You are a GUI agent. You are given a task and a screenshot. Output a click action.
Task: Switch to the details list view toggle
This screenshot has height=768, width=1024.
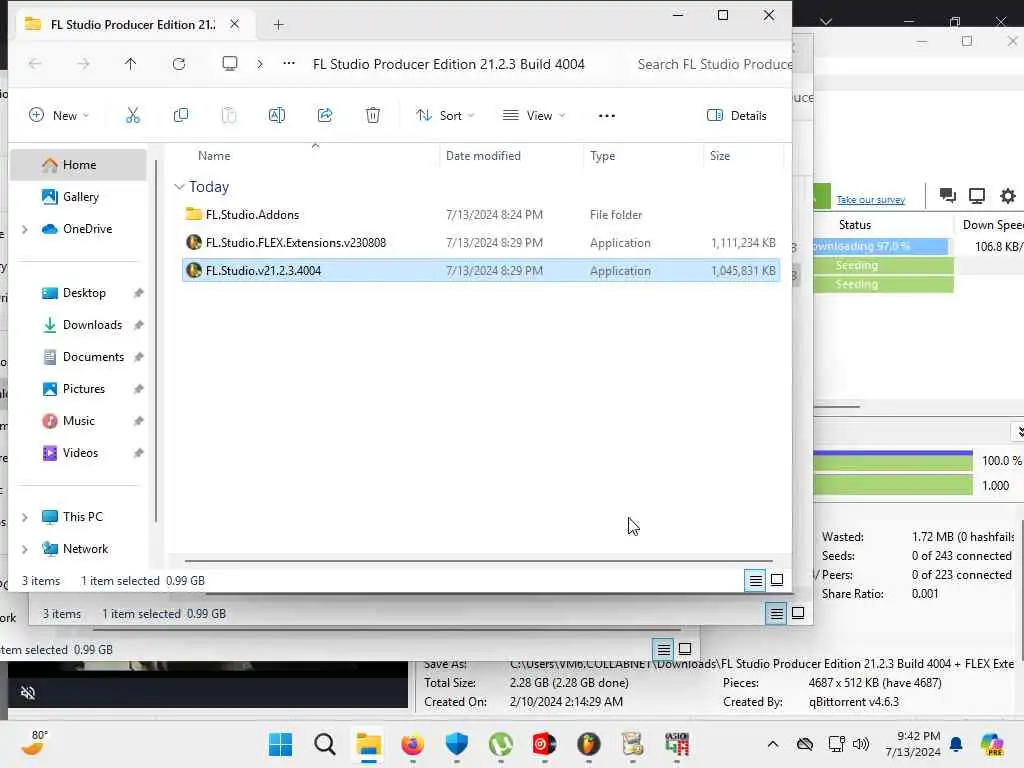[756, 580]
